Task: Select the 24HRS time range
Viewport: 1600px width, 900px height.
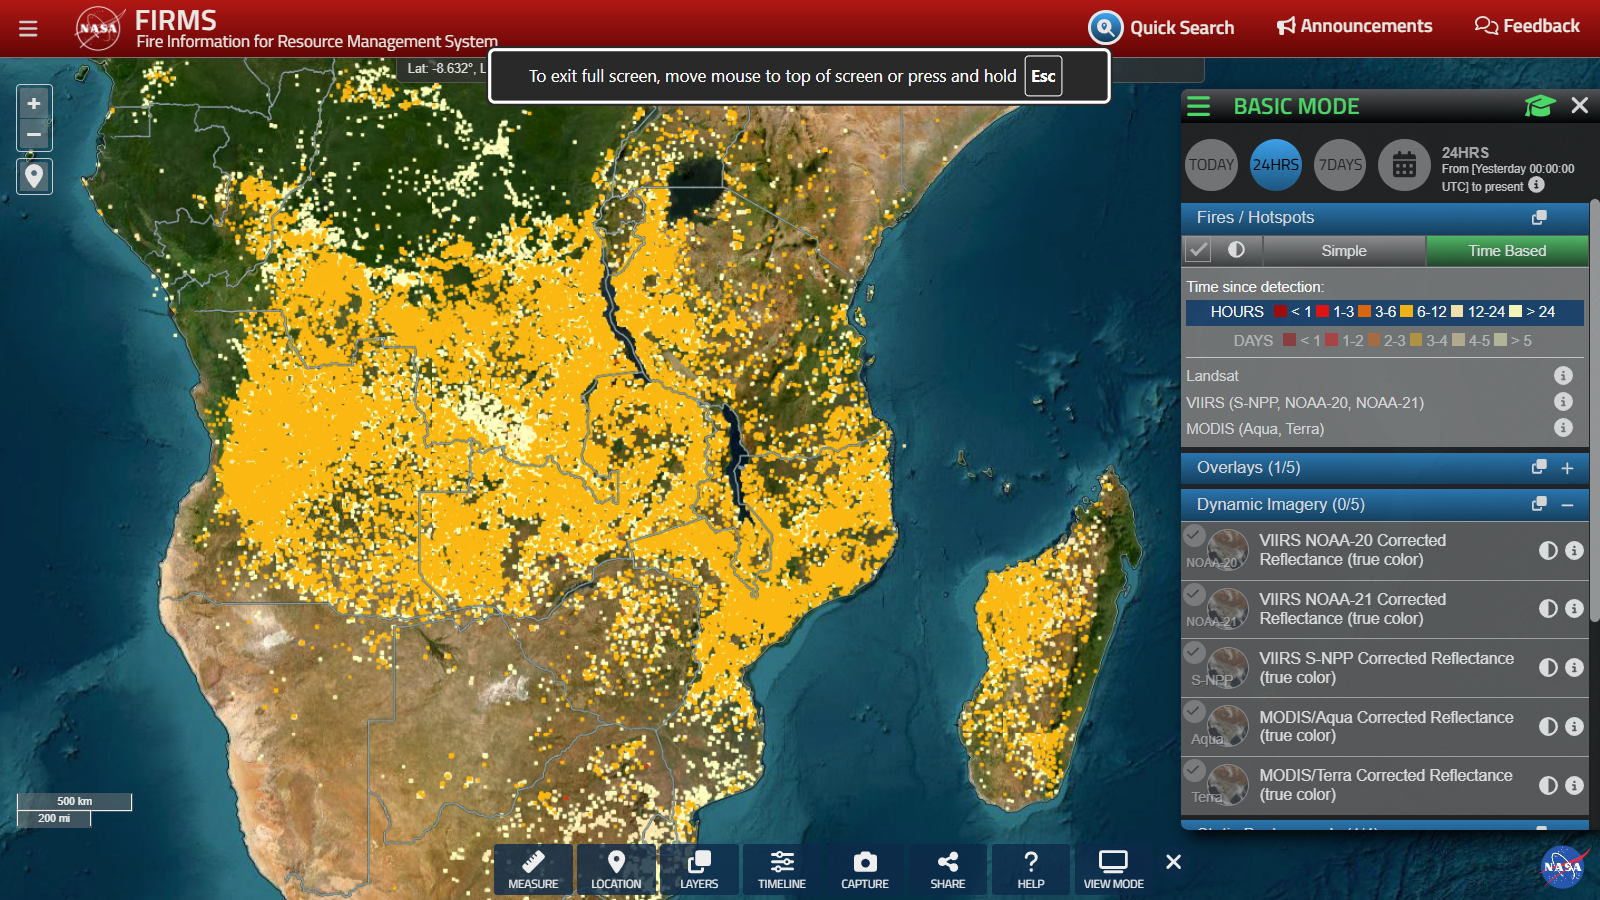Action: coord(1276,165)
